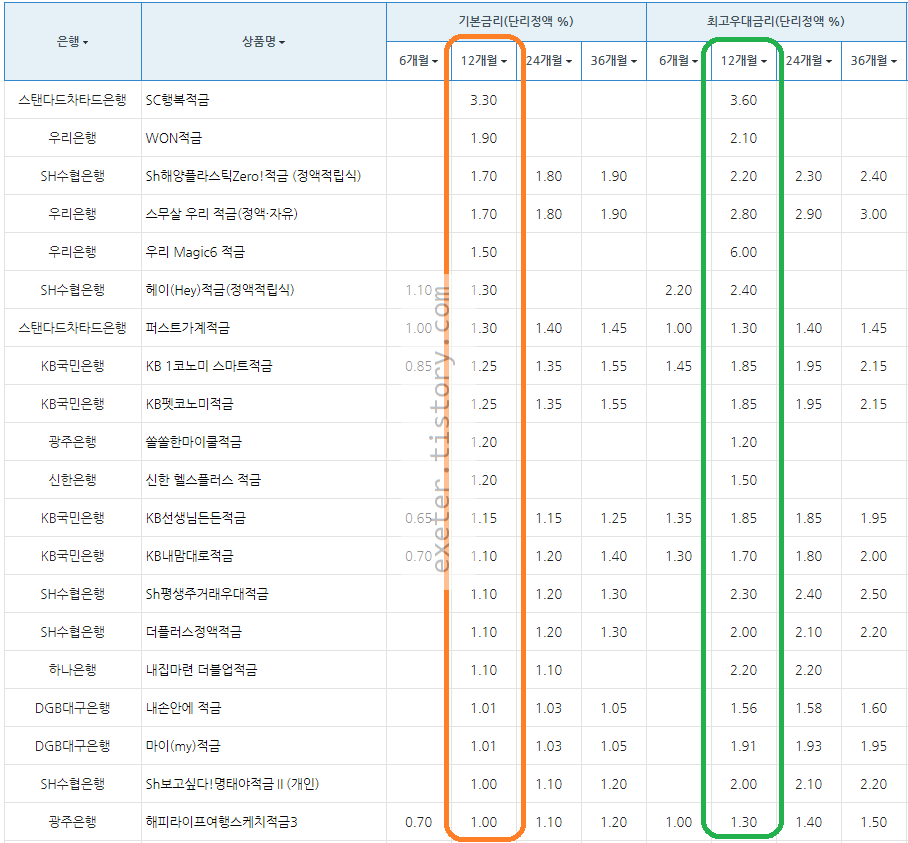
Task: Click the 1.50 base rate for 우리 Magic6
Action: (x=484, y=252)
